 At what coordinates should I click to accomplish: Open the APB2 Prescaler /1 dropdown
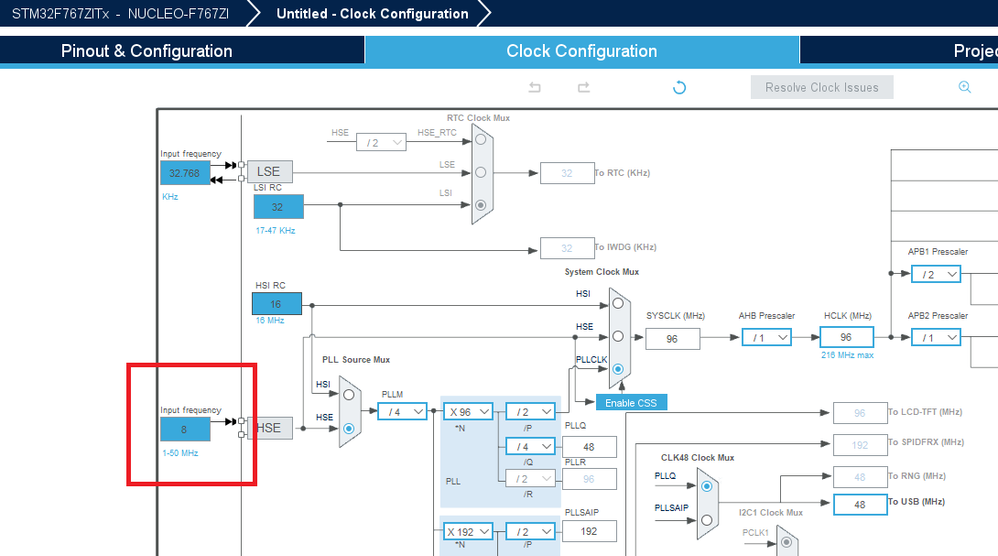[x=936, y=337]
